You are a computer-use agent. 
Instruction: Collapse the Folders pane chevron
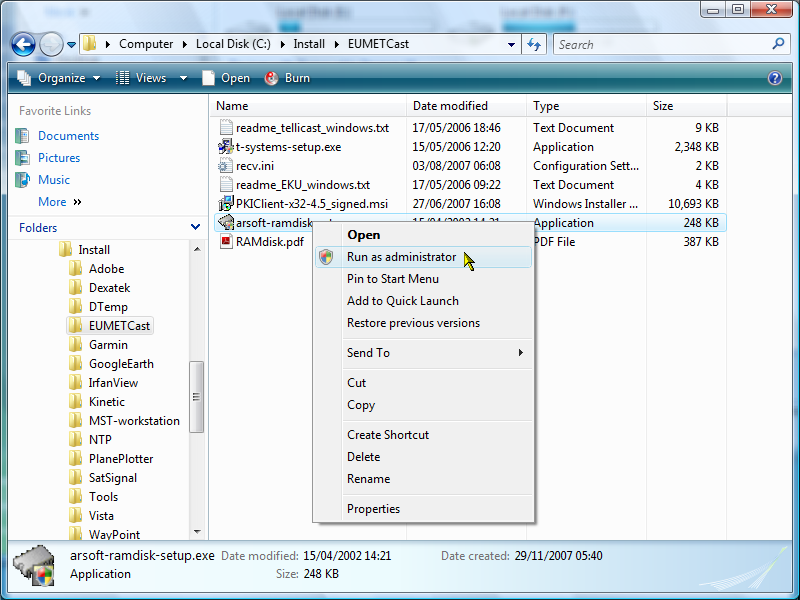click(195, 227)
